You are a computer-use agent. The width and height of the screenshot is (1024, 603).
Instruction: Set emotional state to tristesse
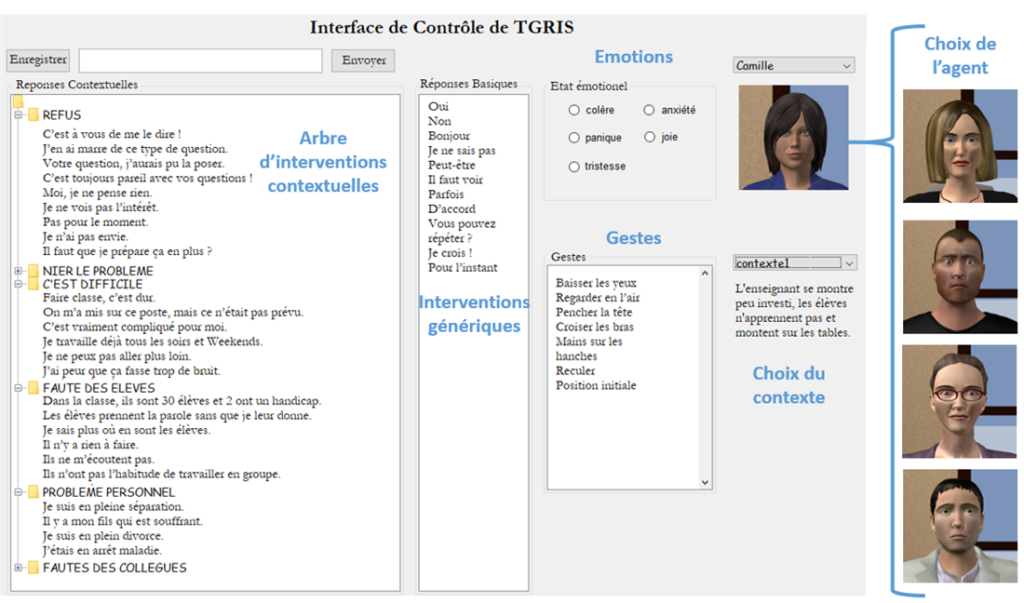[x=574, y=167]
